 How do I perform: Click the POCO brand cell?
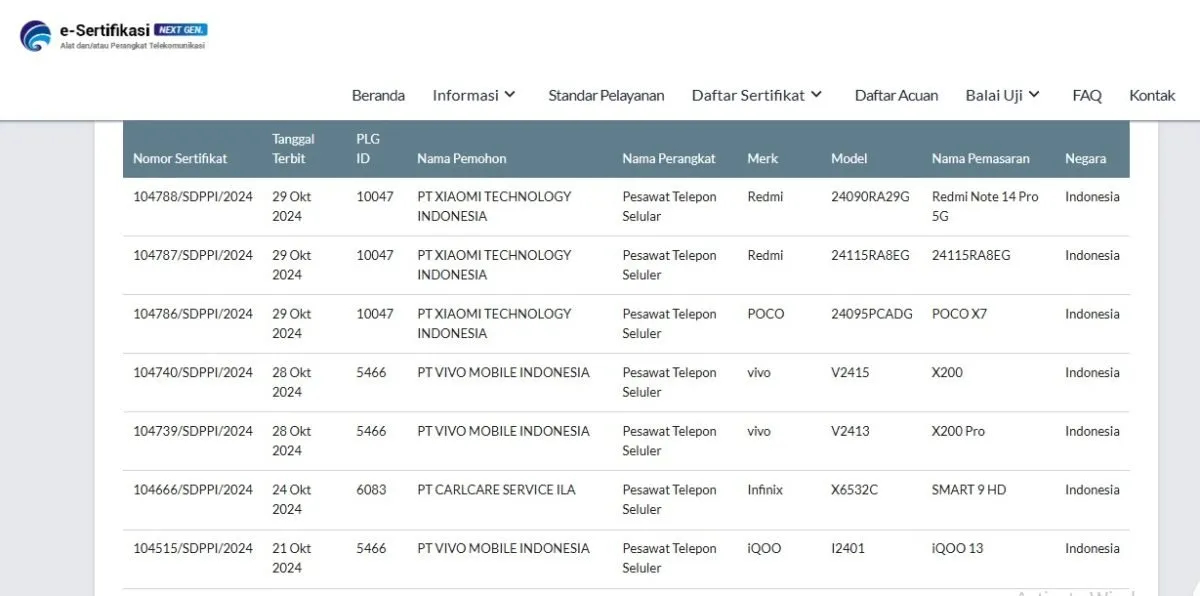pyautogui.click(x=766, y=314)
